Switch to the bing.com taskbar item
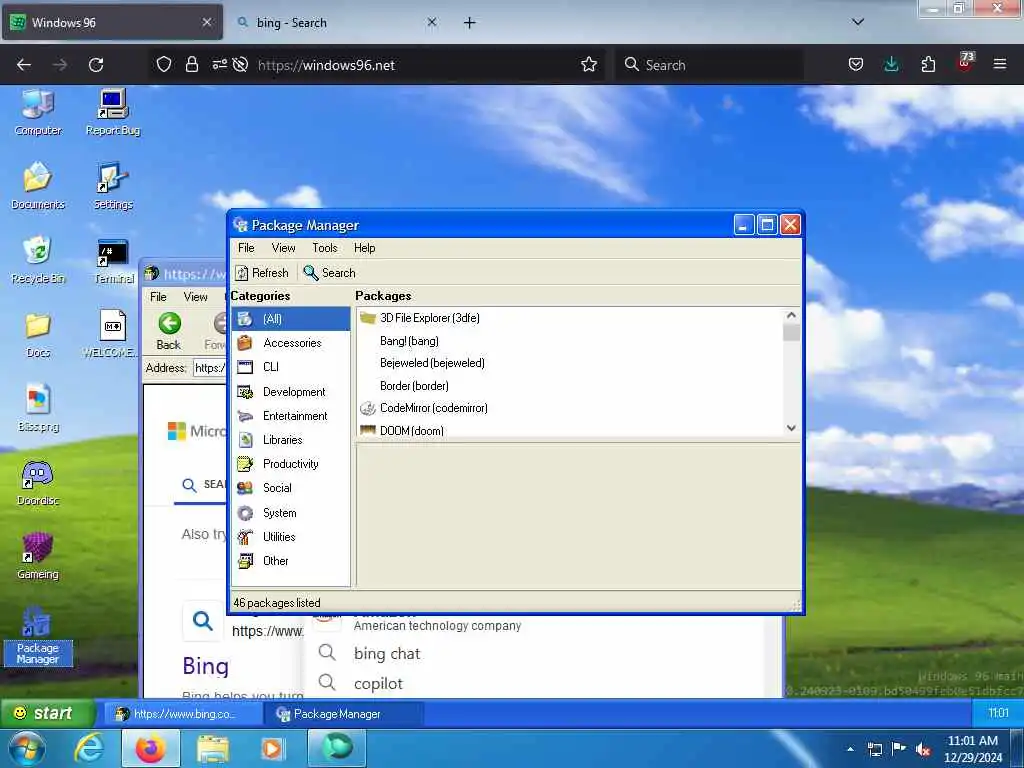Viewport: 1024px width, 768px height. (183, 714)
